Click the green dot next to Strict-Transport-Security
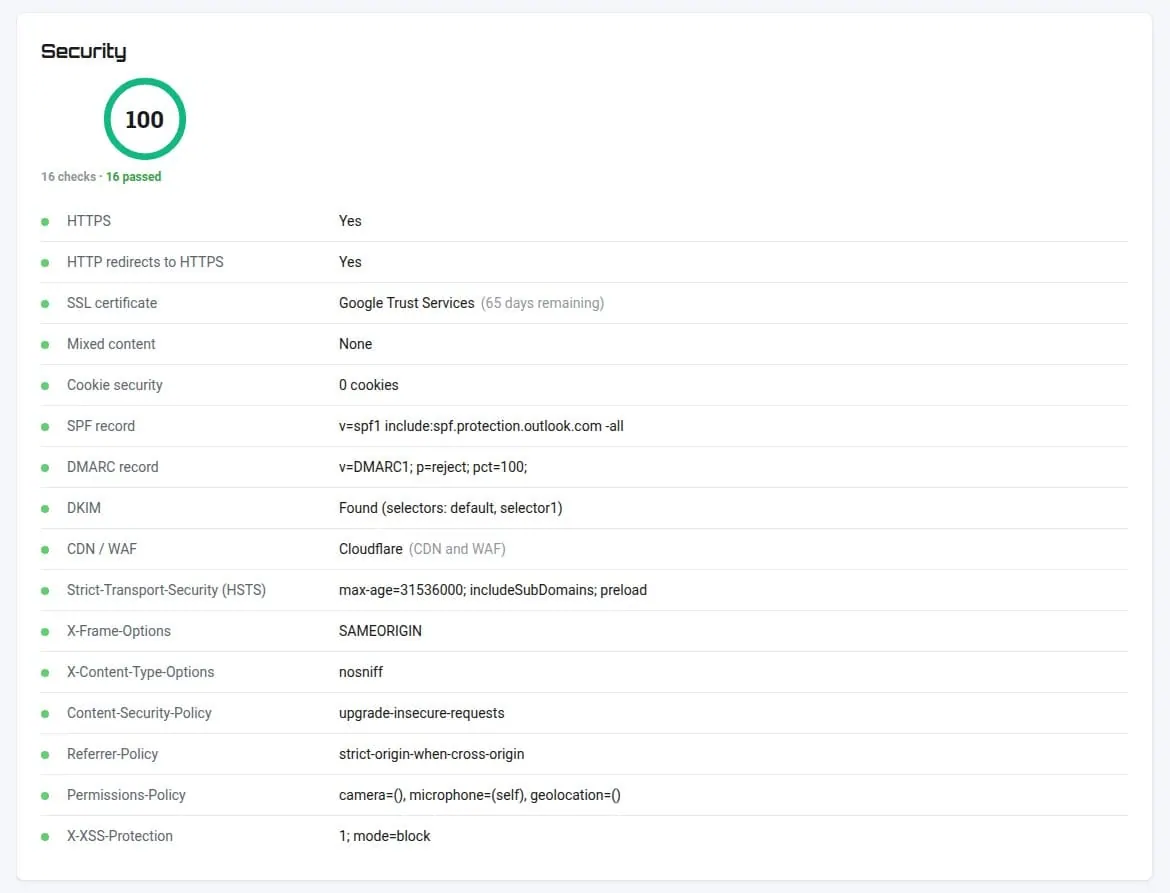1170x893 pixels. coord(45,591)
